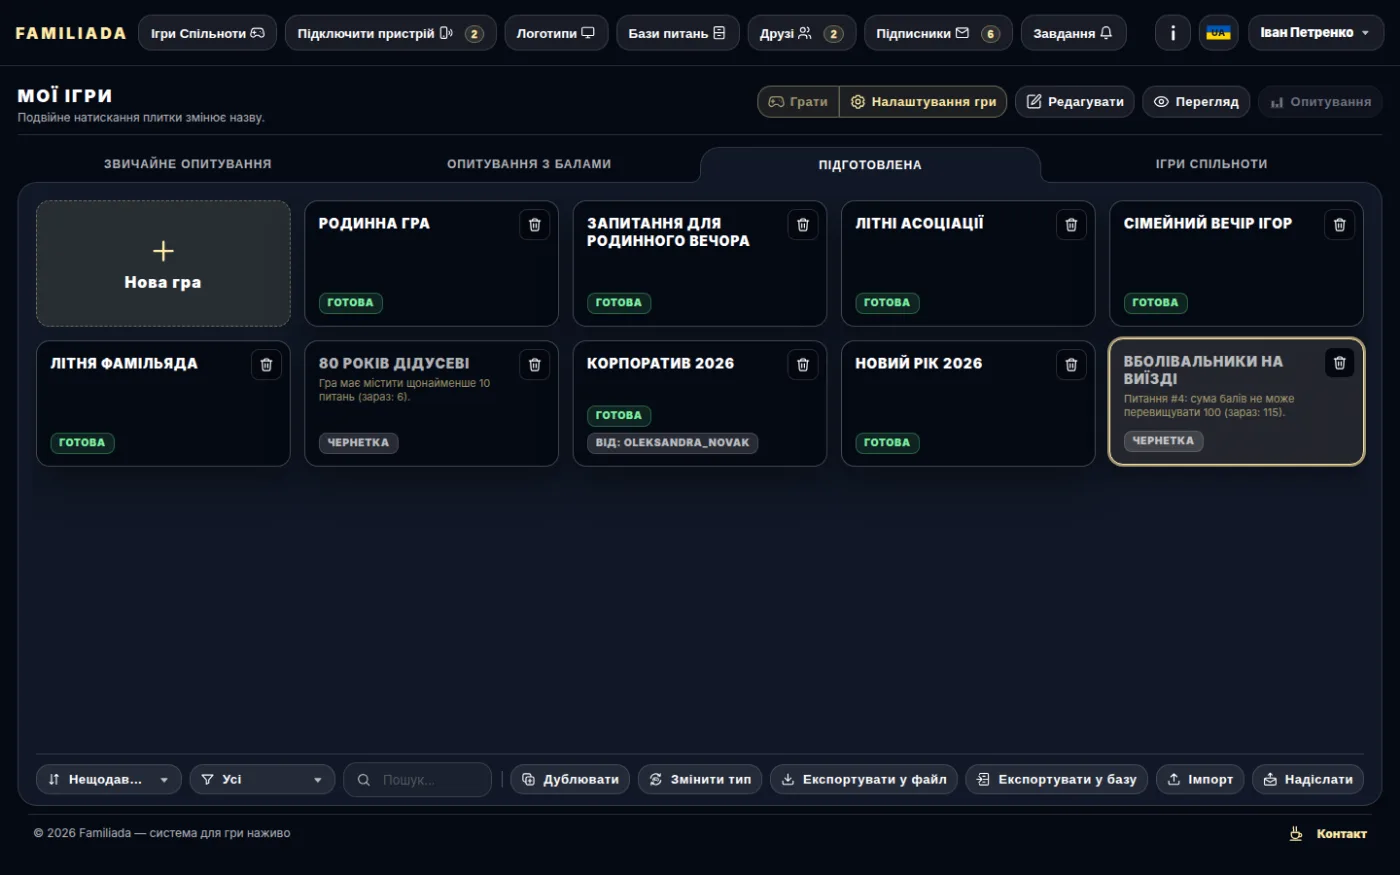1400x875 pixels.
Task: Open the Контакт link in footer
Action: 1341,834
